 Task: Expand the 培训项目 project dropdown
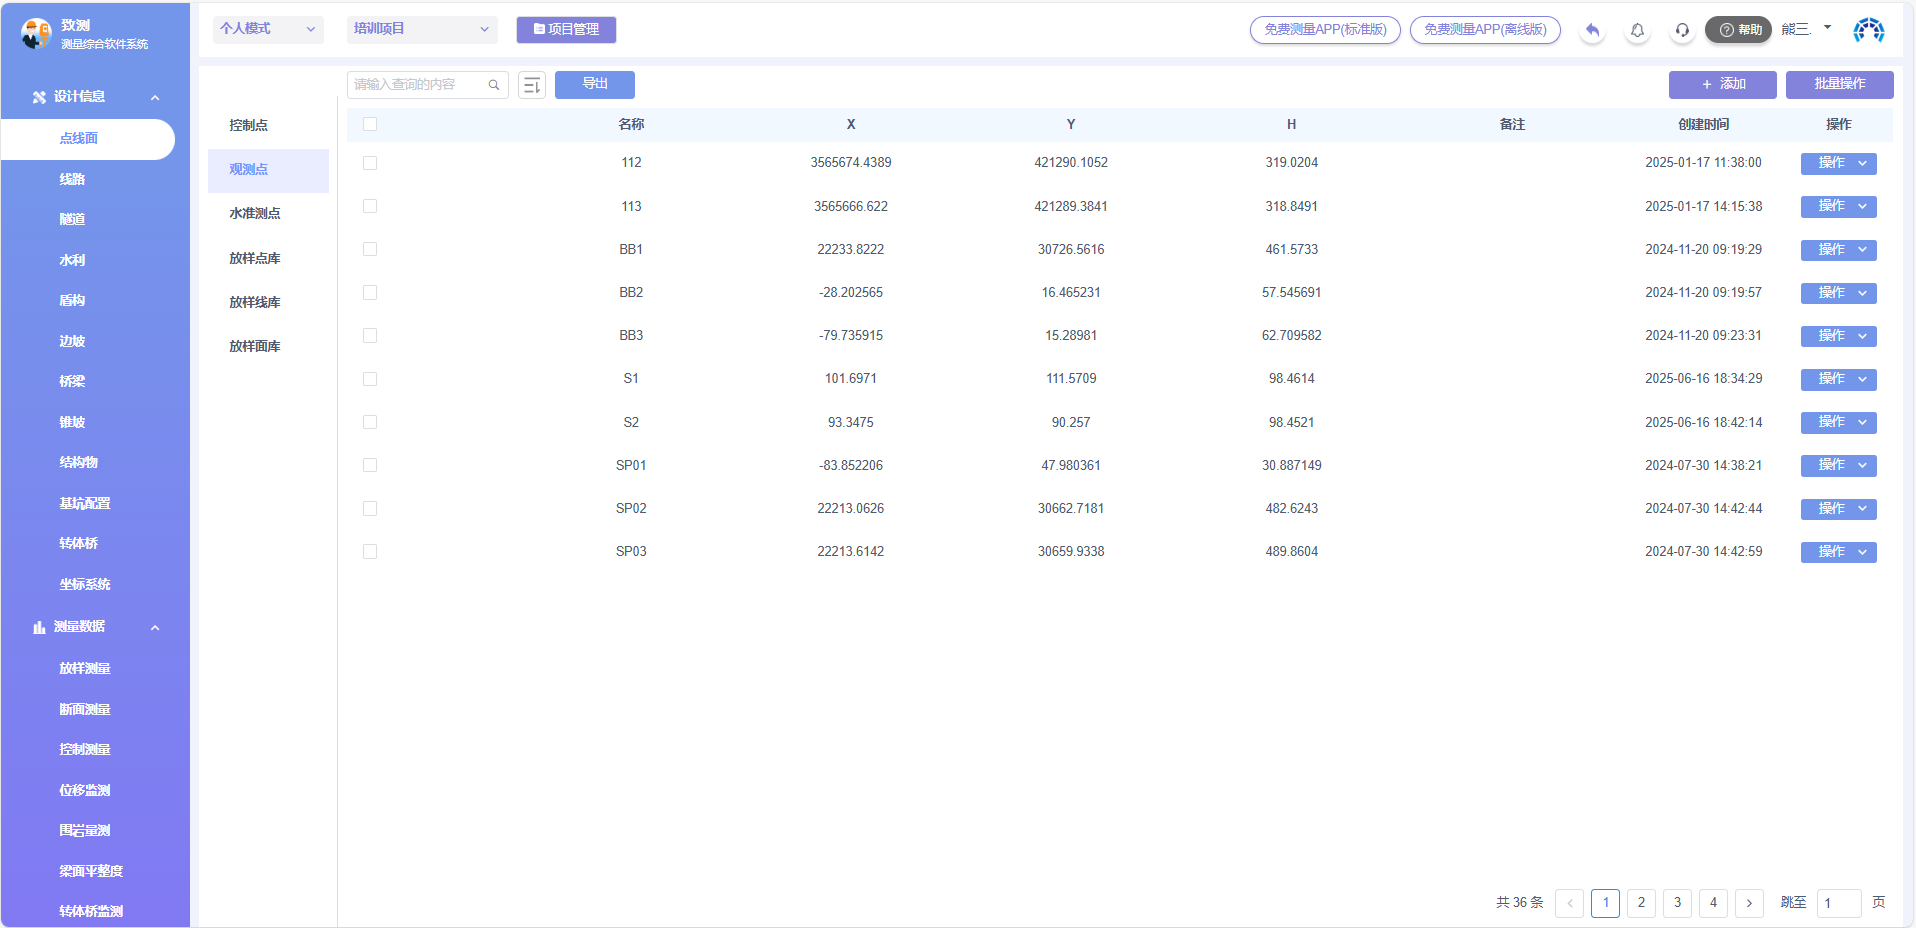(422, 29)
